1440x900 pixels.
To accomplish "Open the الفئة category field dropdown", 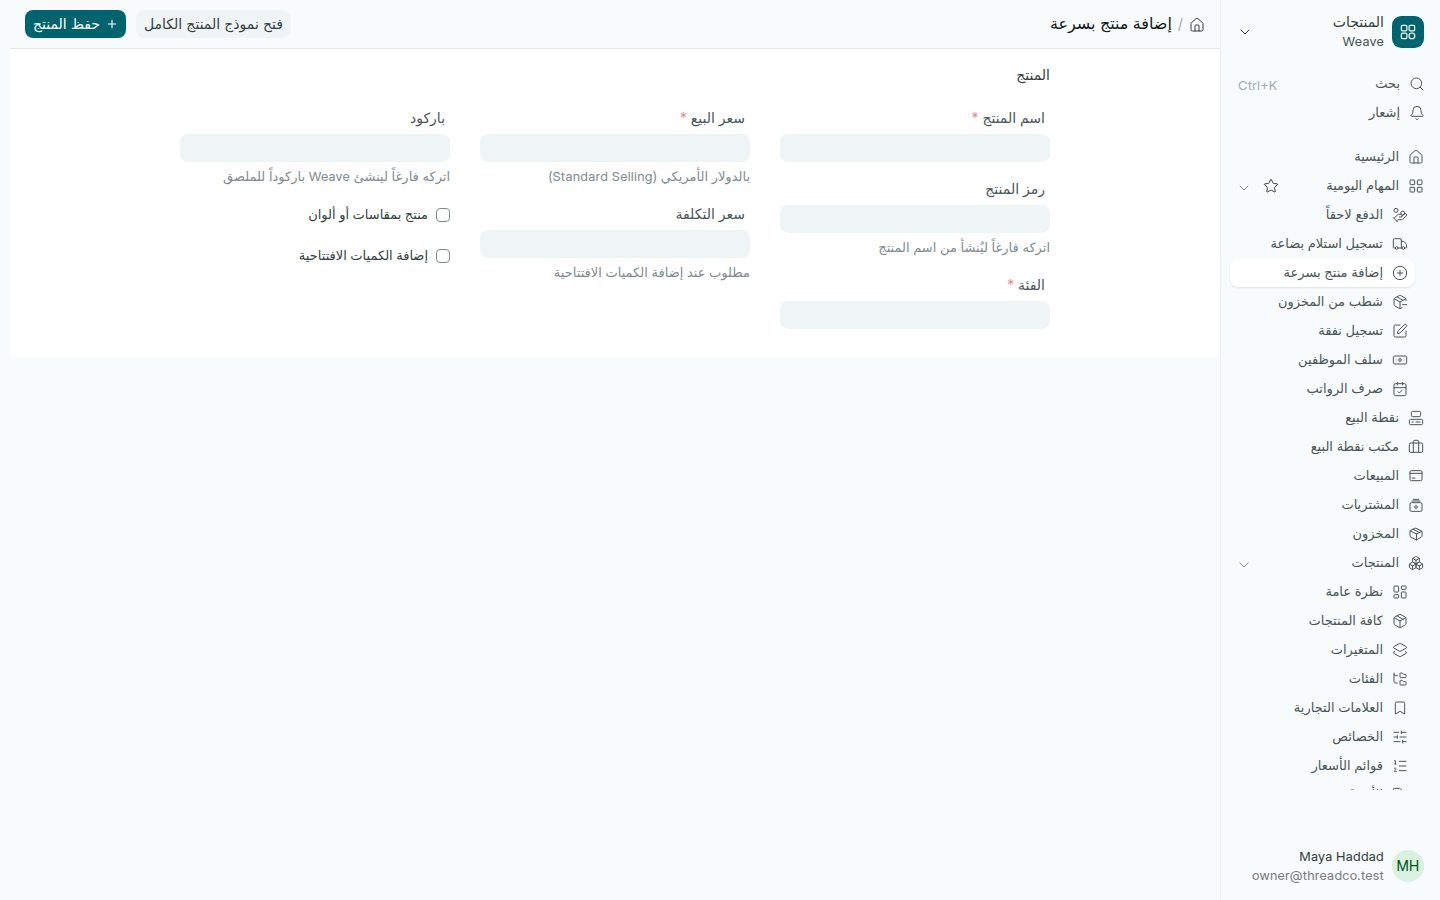I will pos(915,315).
